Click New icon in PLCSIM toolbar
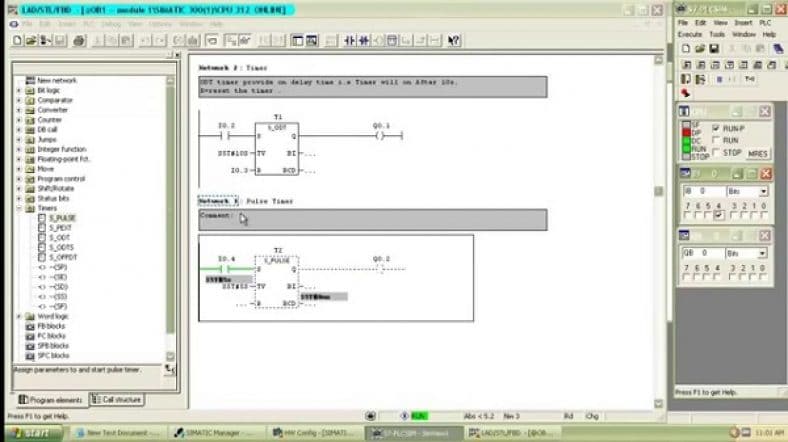 686,49
